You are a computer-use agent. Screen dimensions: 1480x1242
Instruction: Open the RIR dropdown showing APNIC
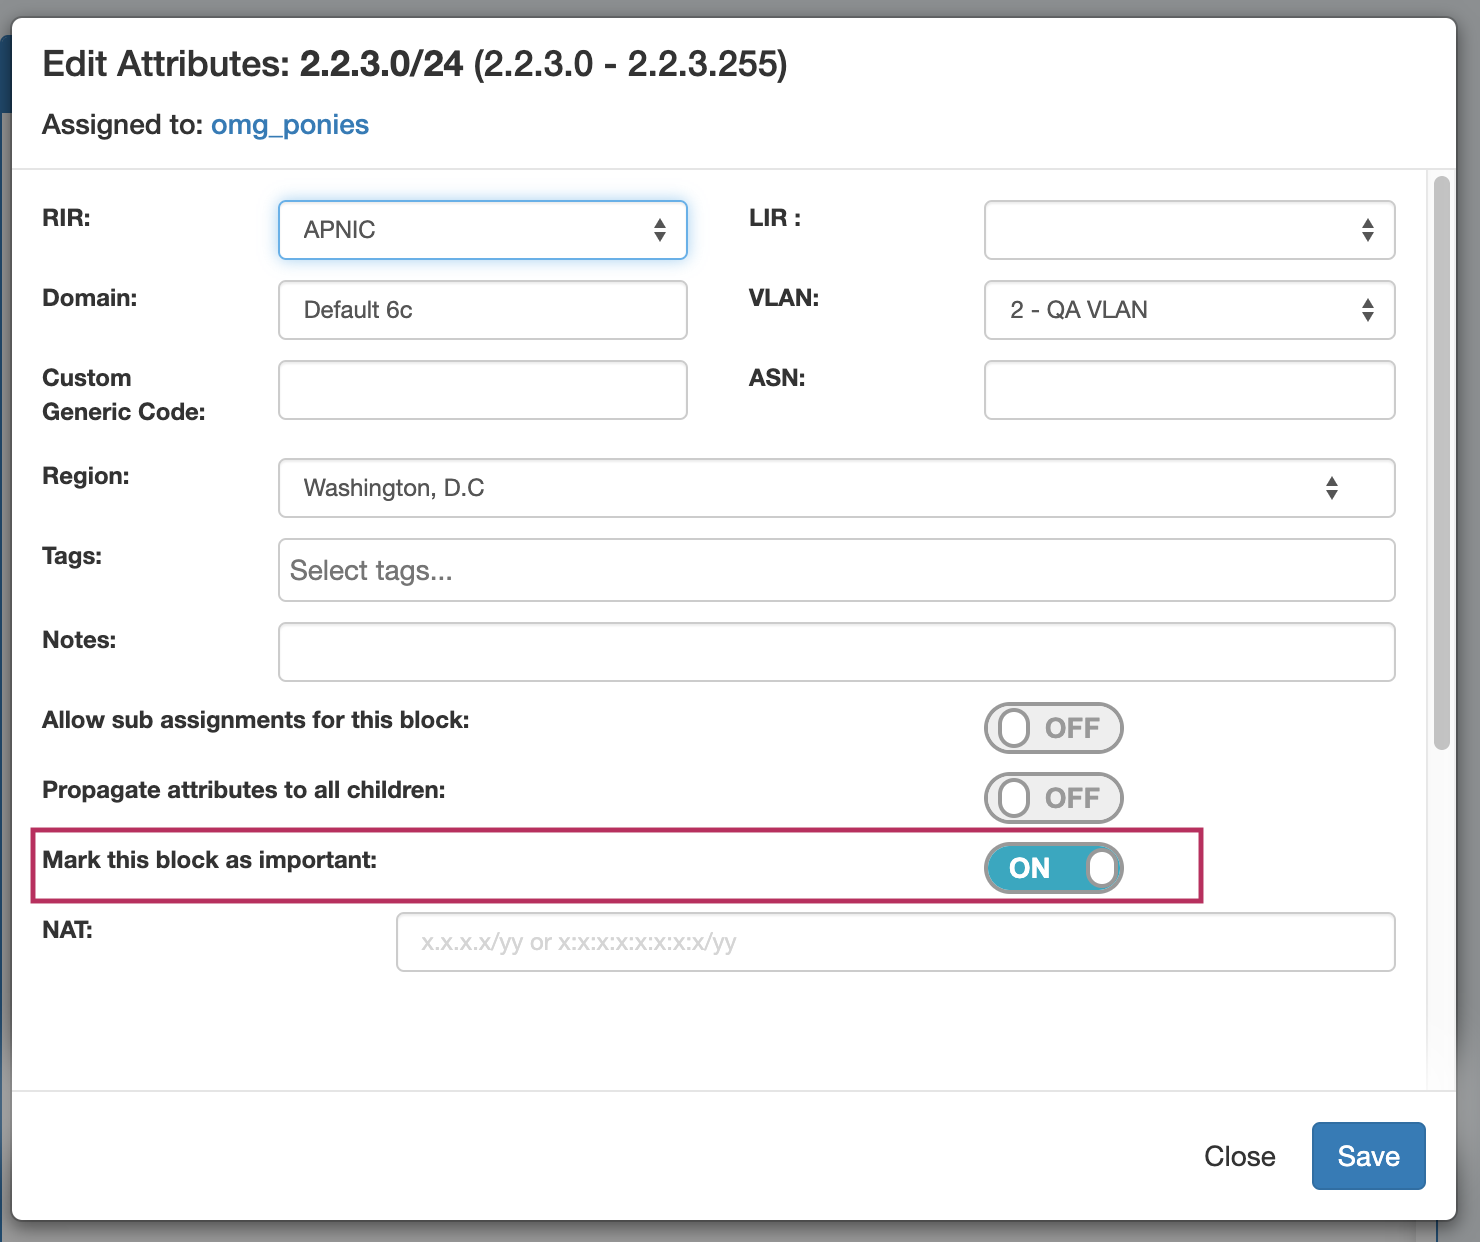(482, 230)
